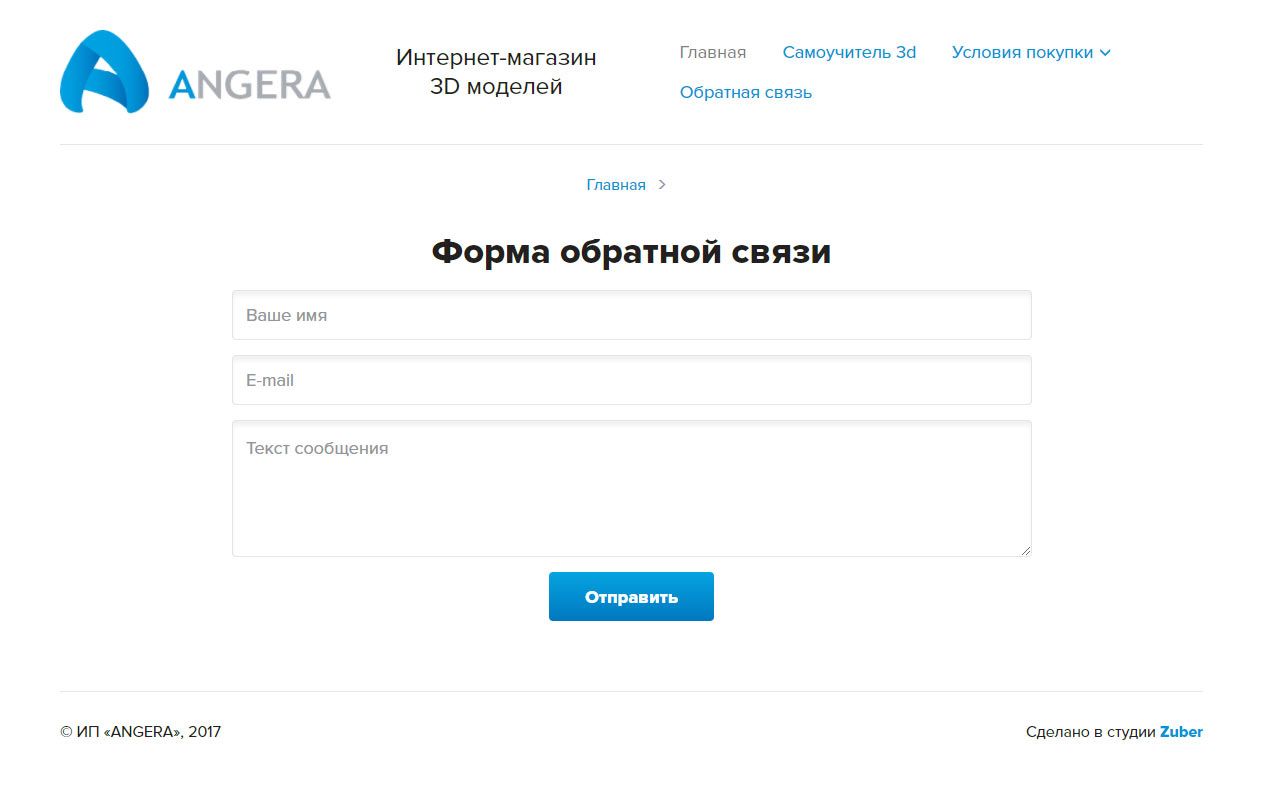Click the breadcrumb separator arrow

point(662,185)
